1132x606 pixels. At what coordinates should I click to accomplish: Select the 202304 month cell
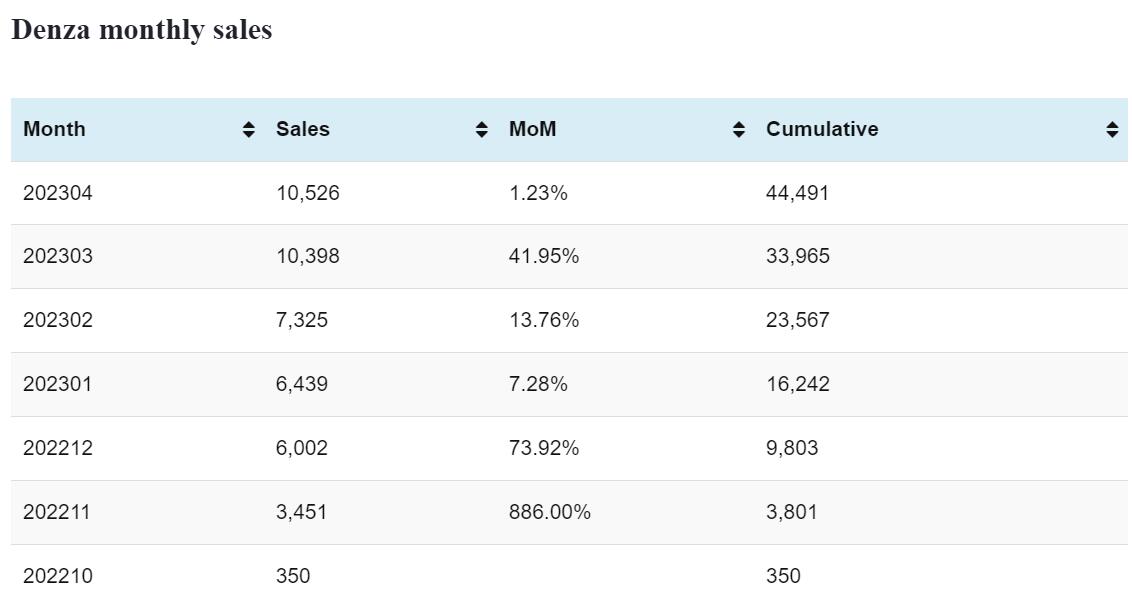pos(58,193)
